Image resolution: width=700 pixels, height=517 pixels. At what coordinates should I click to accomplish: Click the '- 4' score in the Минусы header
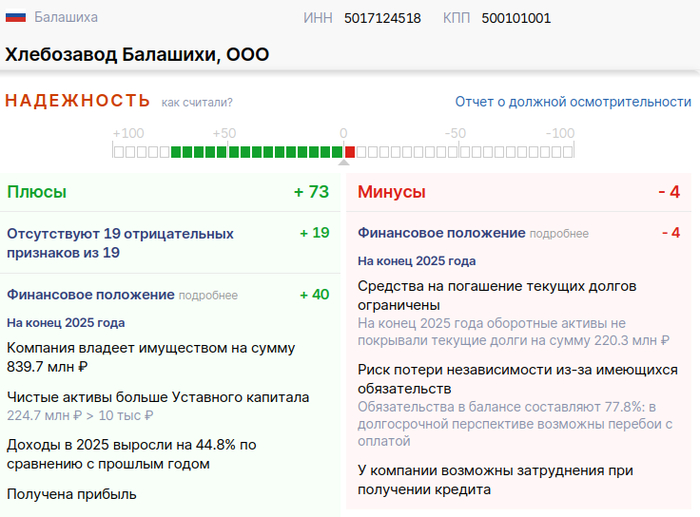[669, 192]
